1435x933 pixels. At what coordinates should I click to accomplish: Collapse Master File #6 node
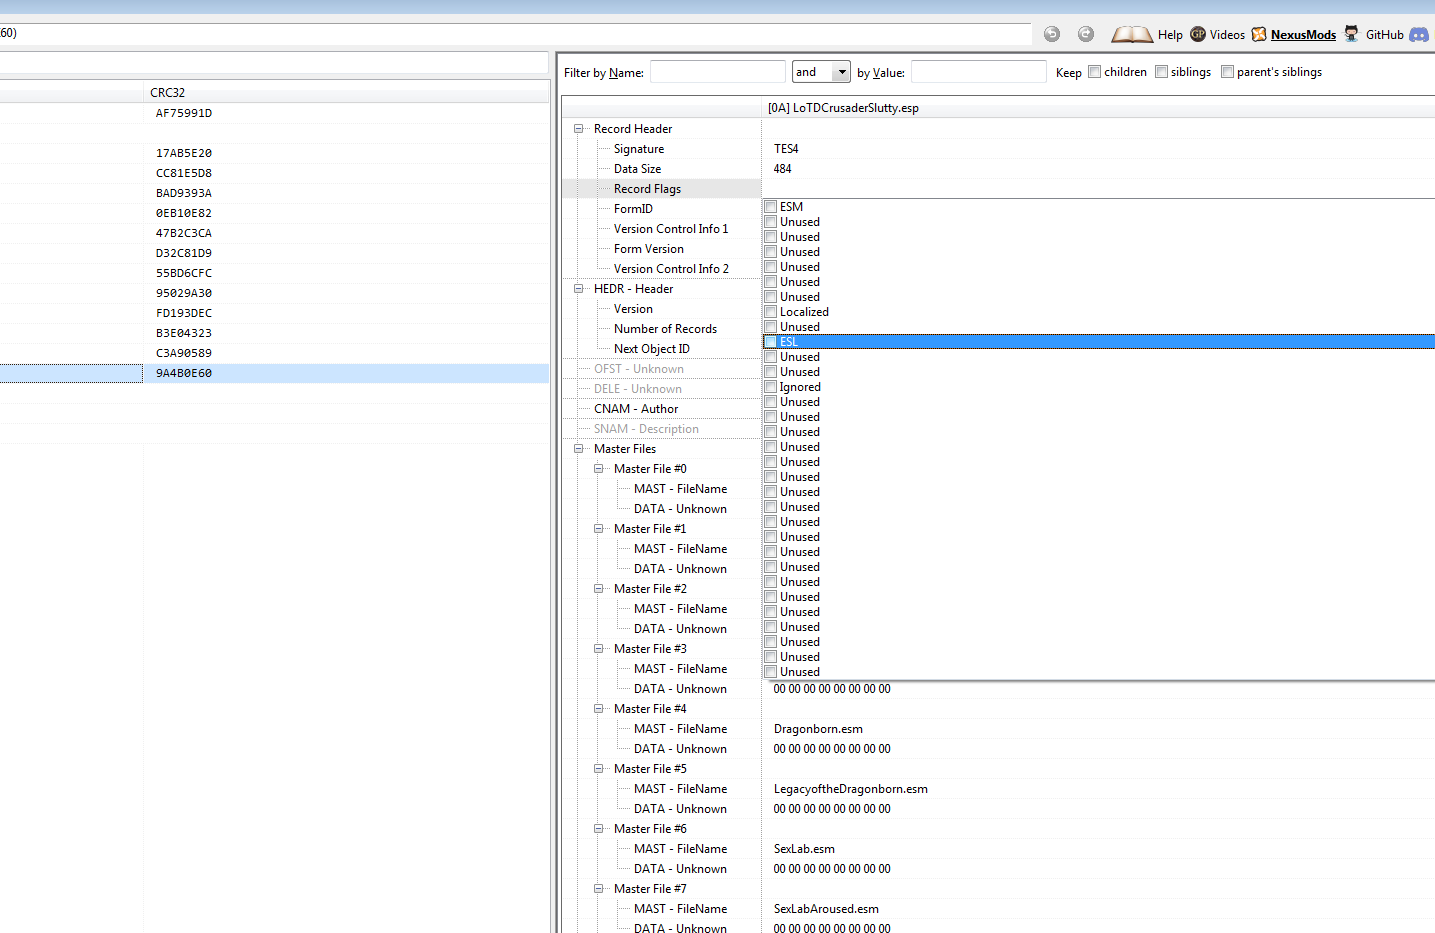click(598, 829)
